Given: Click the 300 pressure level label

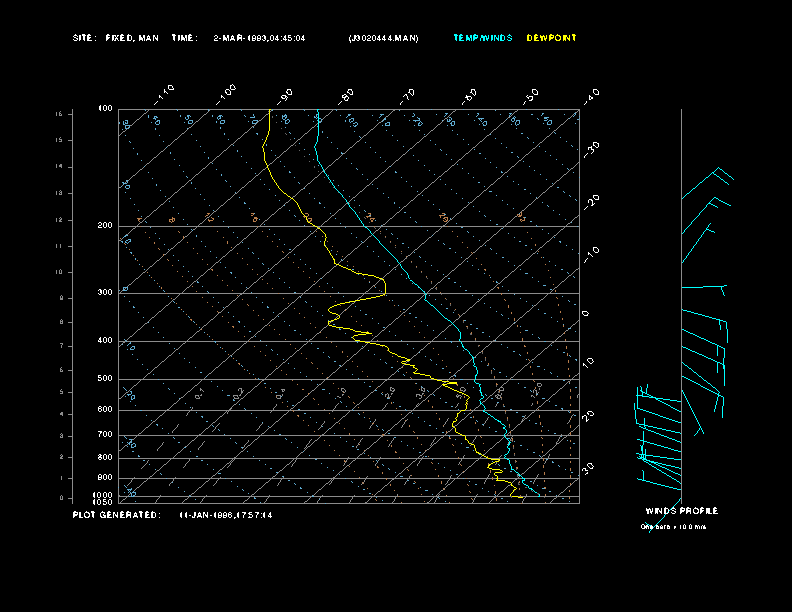Looking at the screenshot, I should [105, 293].
